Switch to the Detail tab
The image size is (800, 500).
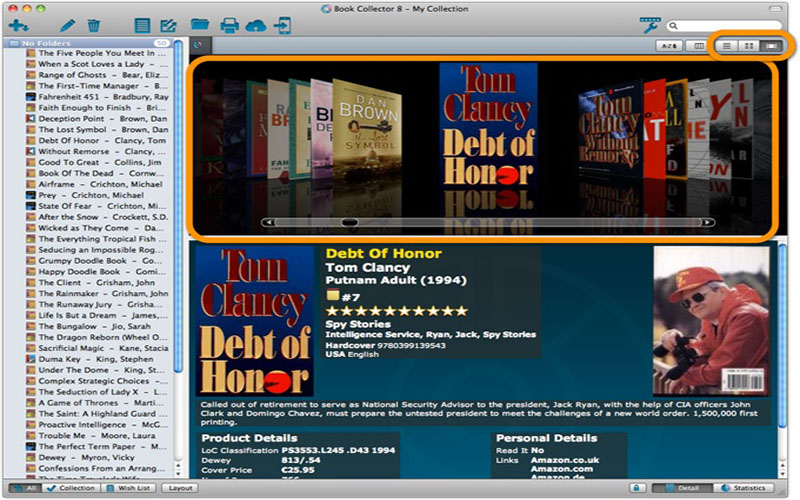click(682, 488)
